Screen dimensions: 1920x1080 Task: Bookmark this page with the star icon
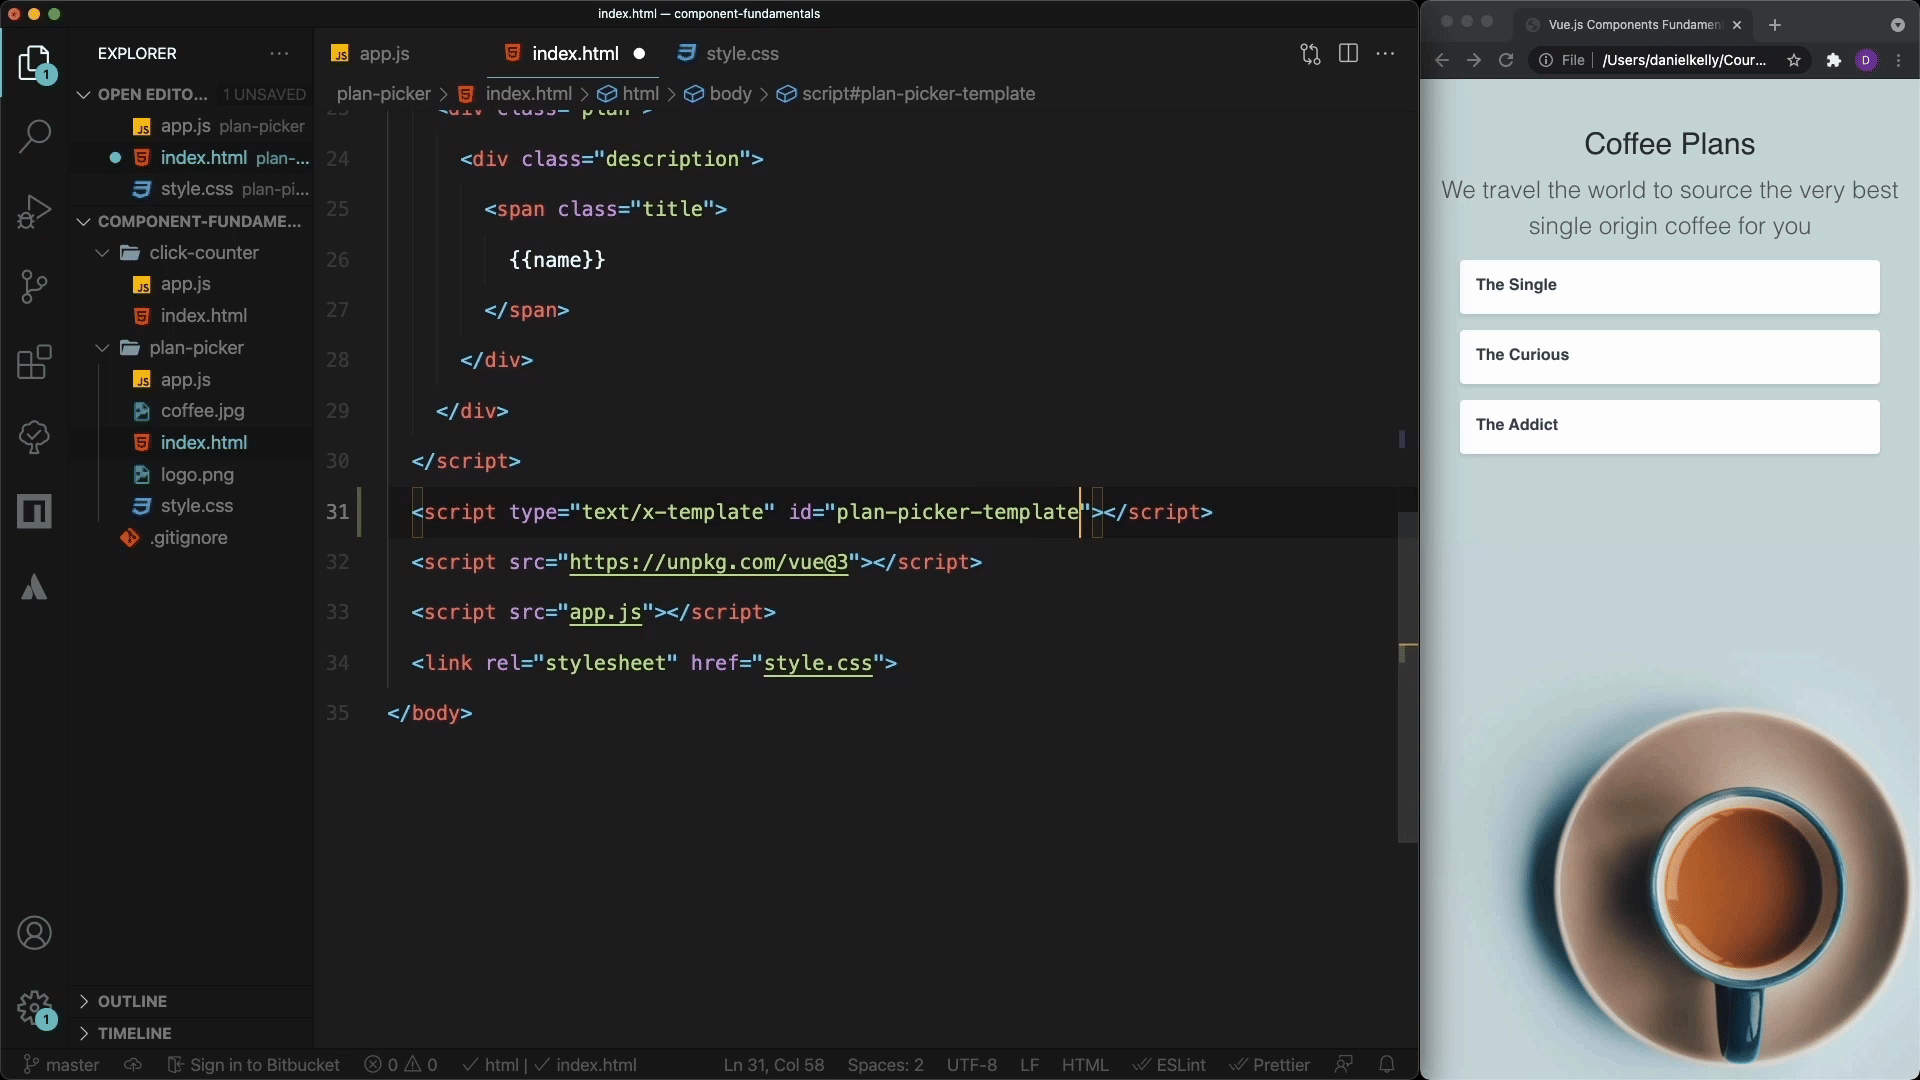[1794, 60]
